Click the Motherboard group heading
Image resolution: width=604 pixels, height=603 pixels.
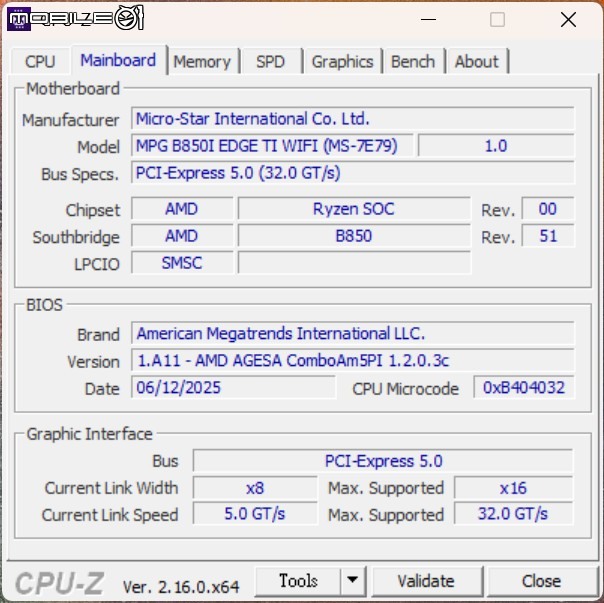73,89
